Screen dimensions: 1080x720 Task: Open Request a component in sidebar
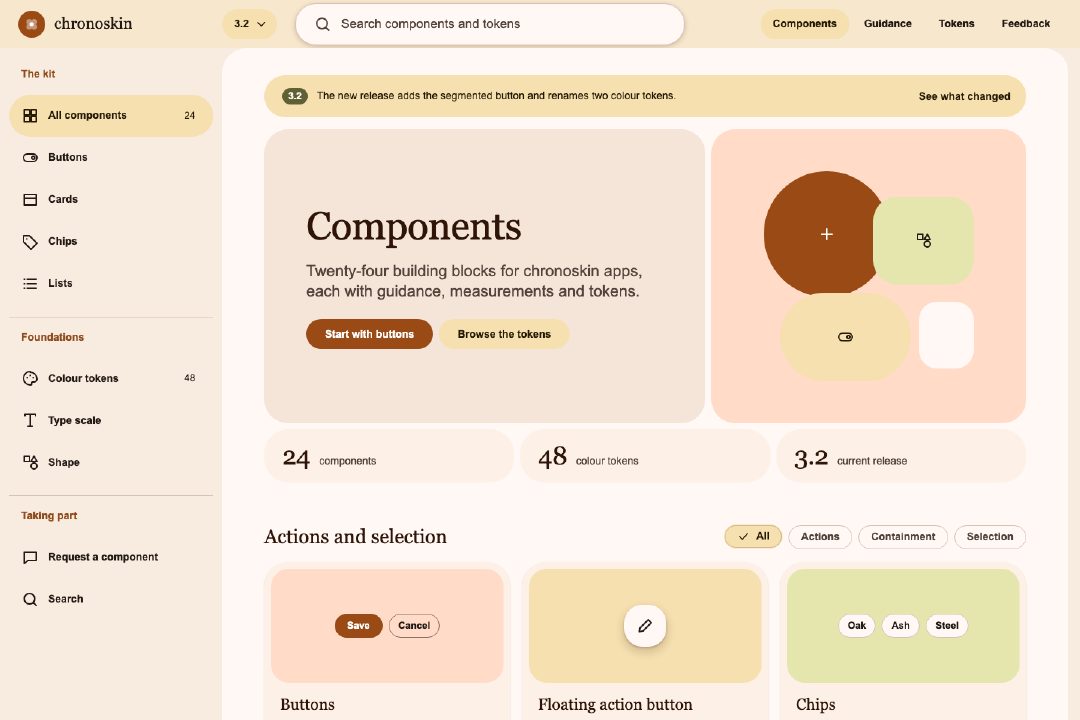click(x=111, y=557)
